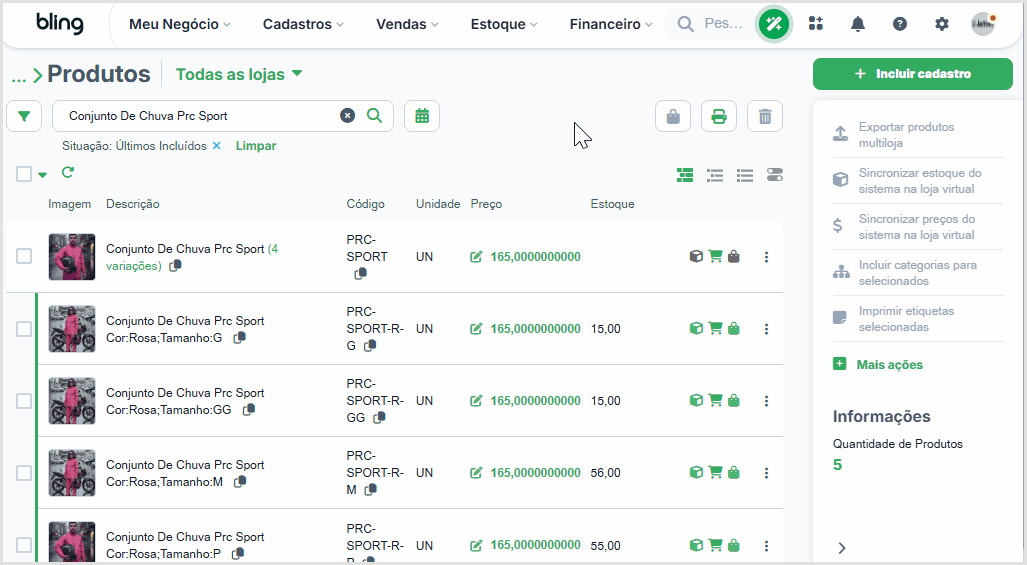Open Mais ações
Image resolution: width=1027 pixels, height=565 pixels.
coord(878,365)
